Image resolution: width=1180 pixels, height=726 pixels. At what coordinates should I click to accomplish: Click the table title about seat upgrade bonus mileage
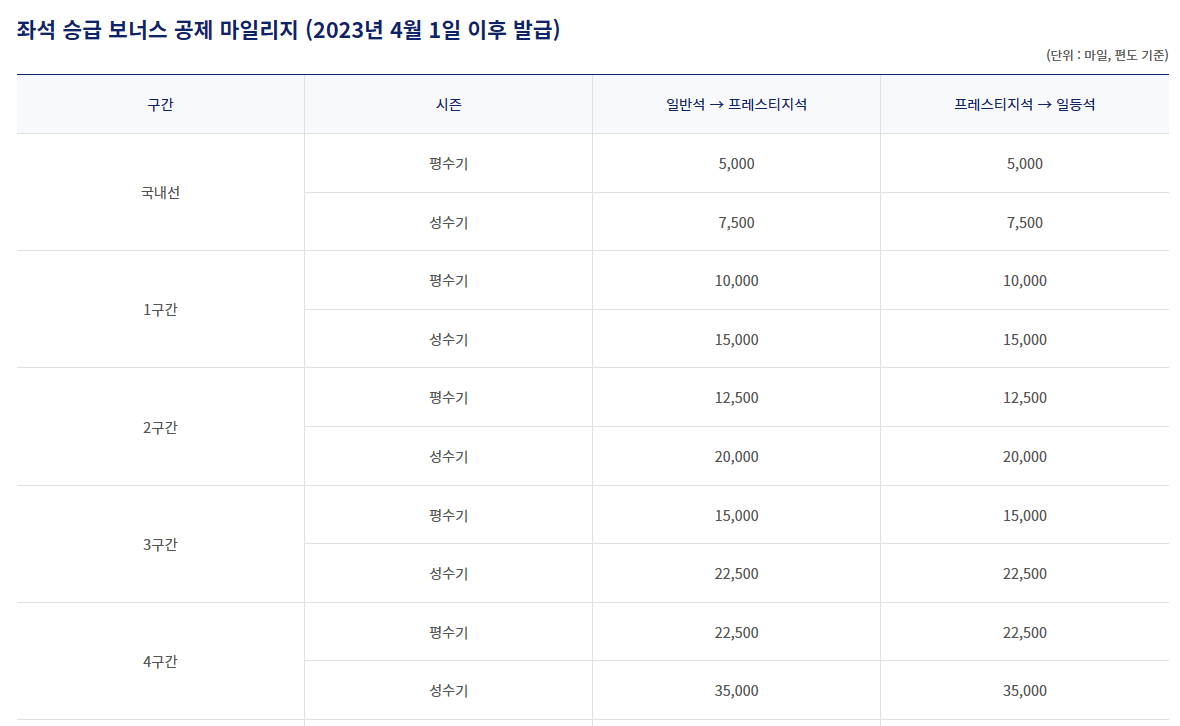point(285,27)
